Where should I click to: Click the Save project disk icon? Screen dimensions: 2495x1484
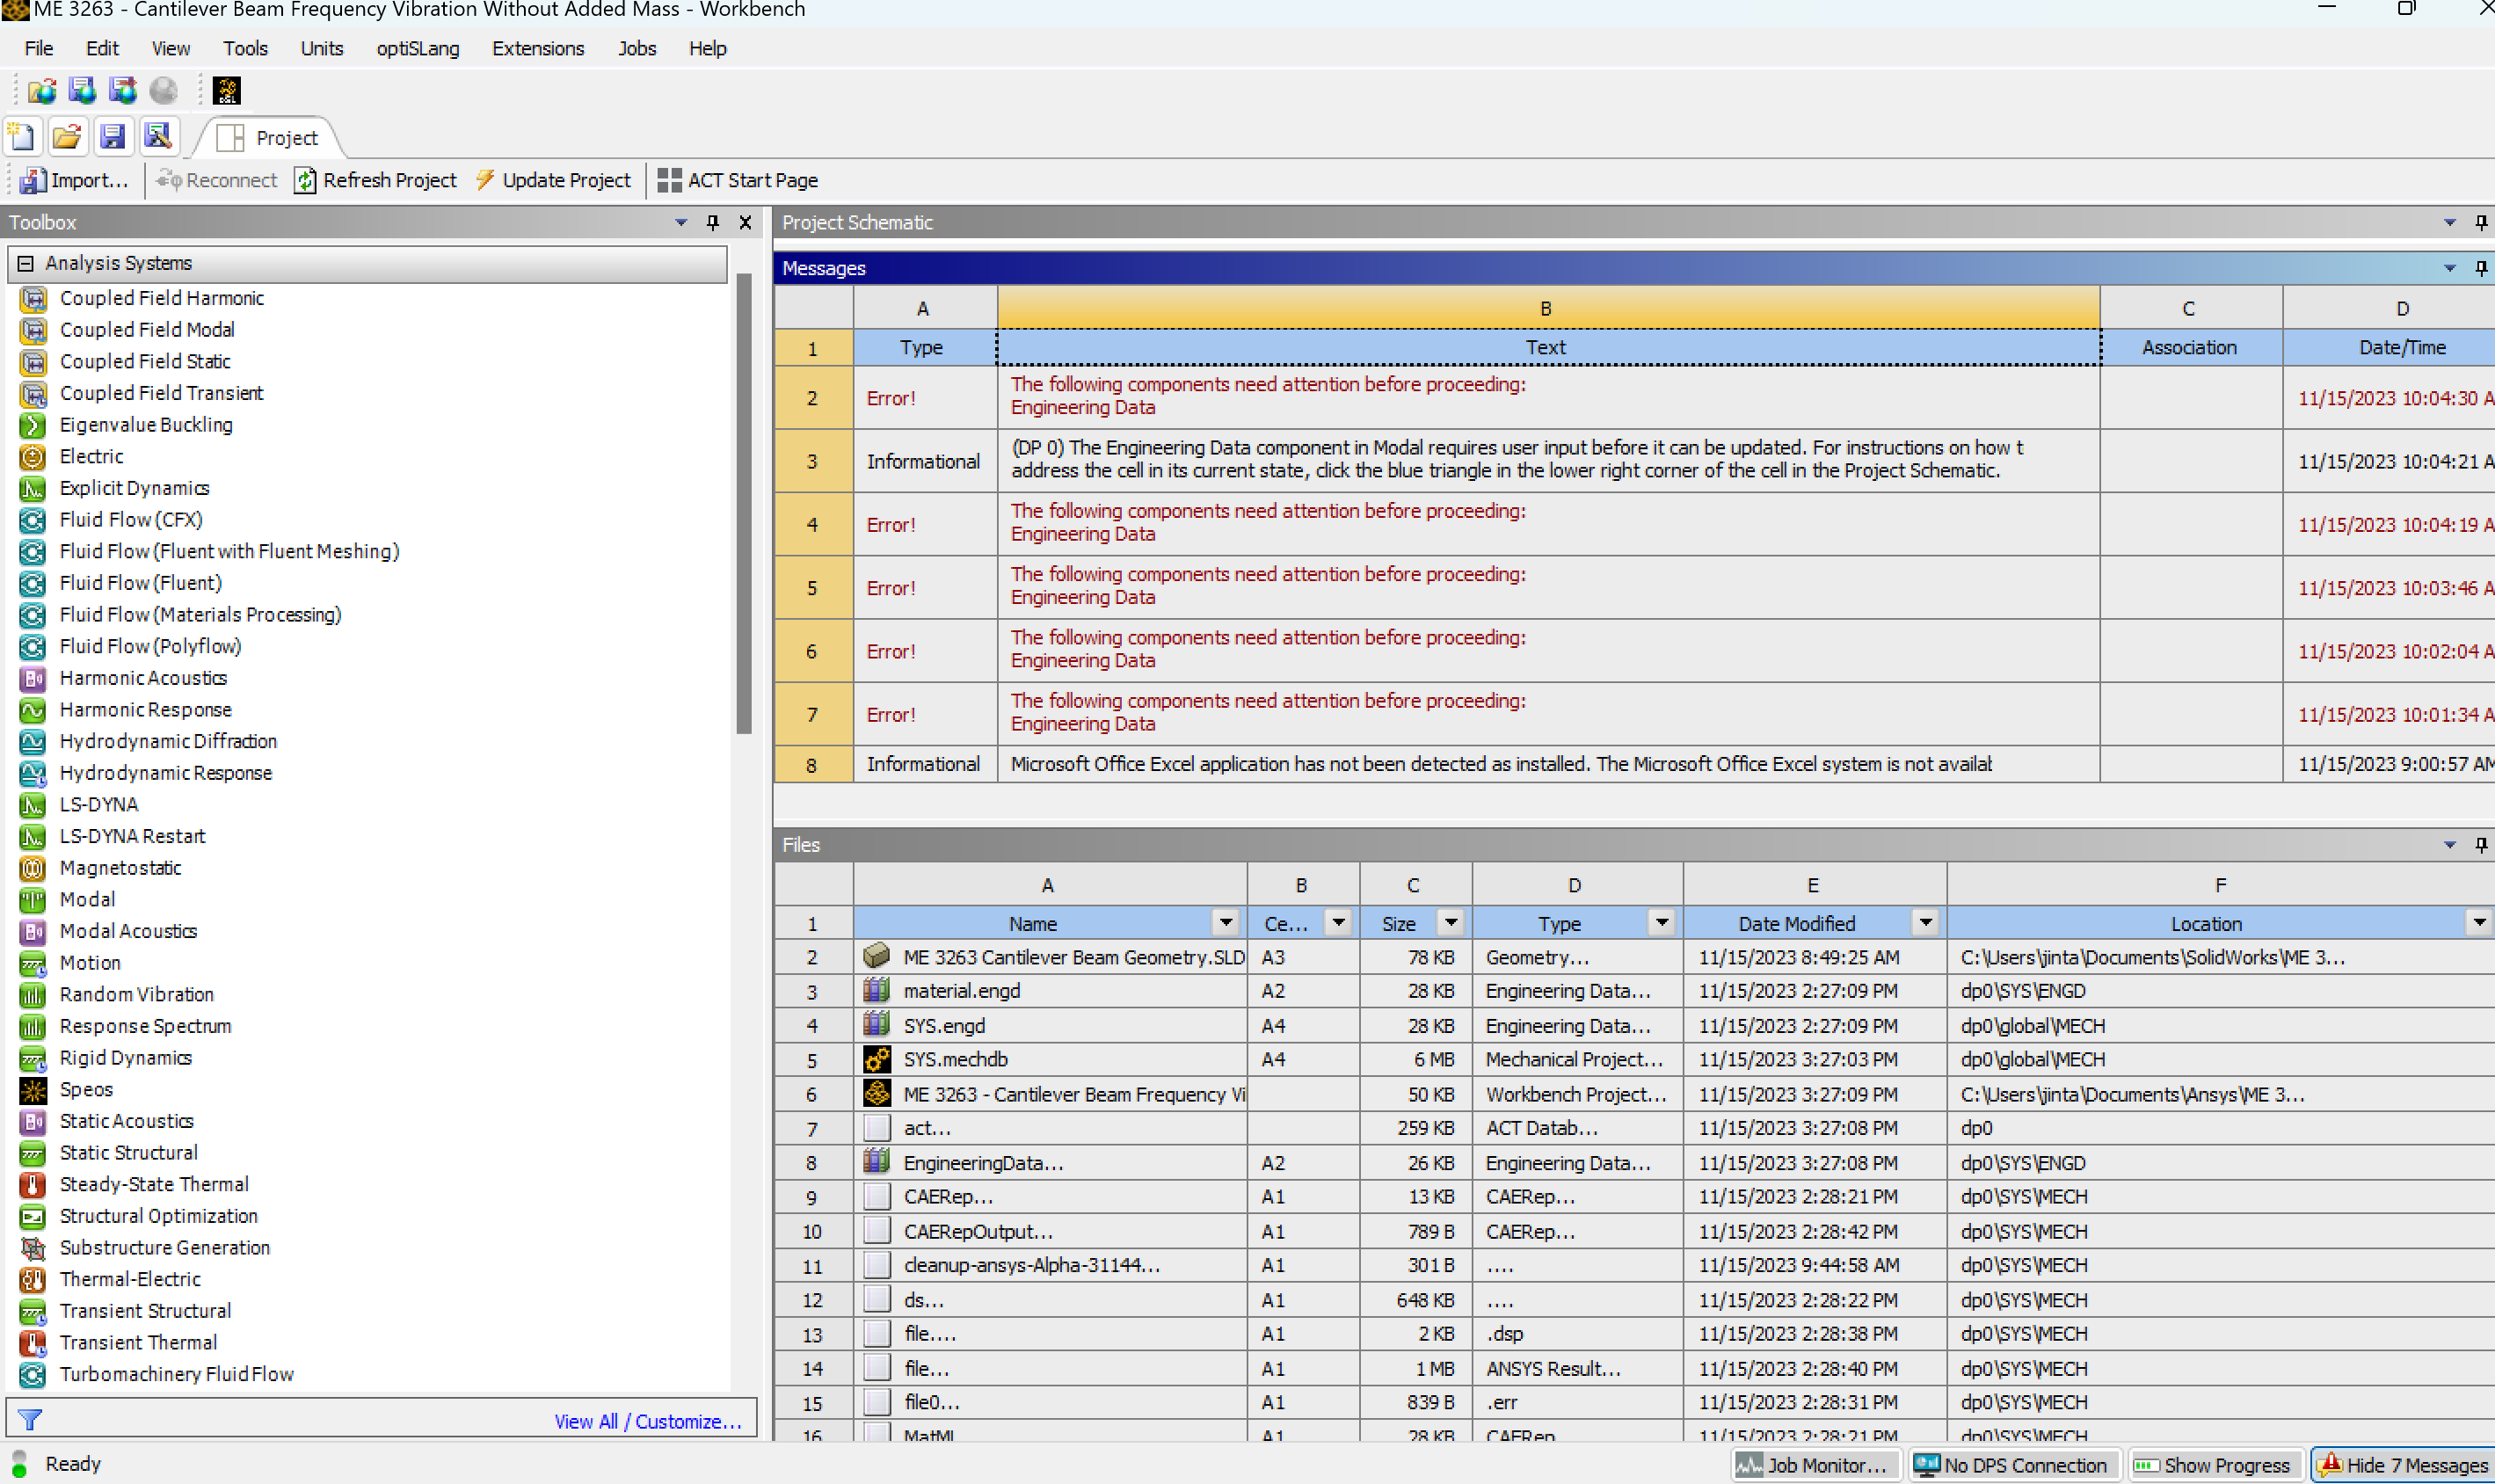[x=112, y=137]
